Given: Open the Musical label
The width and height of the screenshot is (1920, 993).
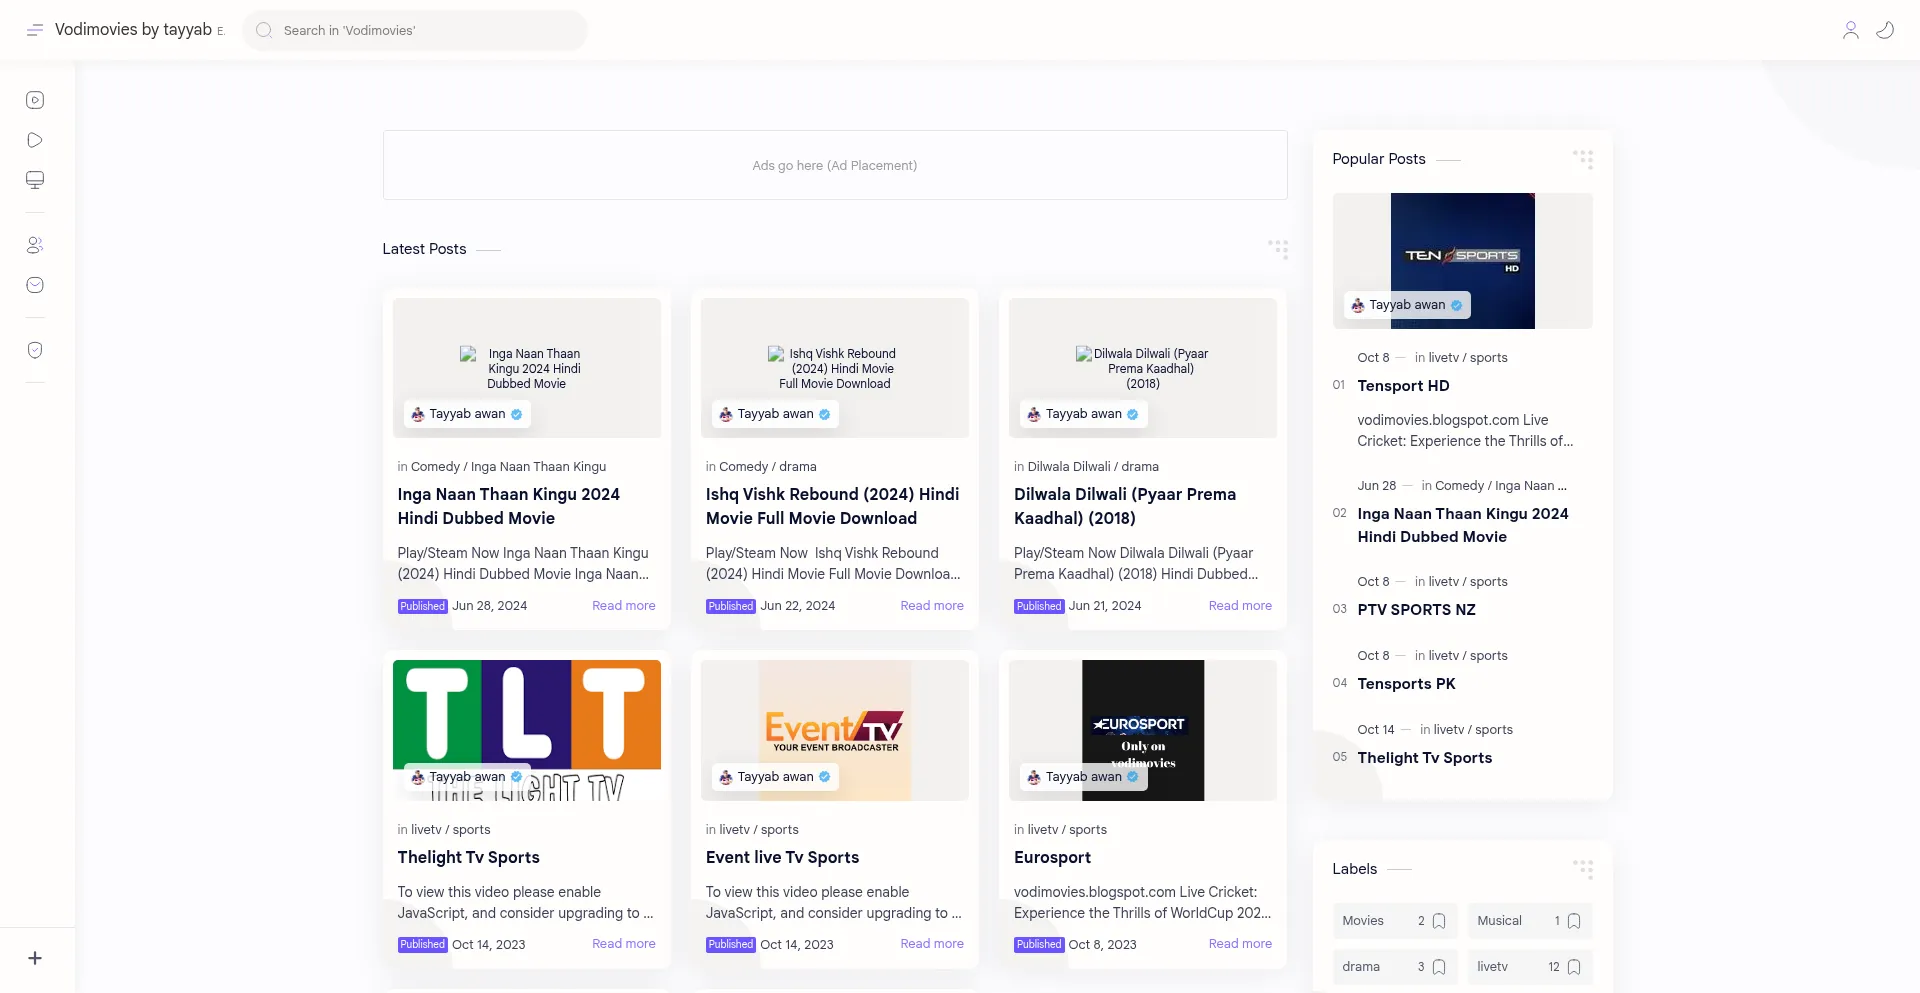Looking at the screenshot, I should coord(1529,921).
